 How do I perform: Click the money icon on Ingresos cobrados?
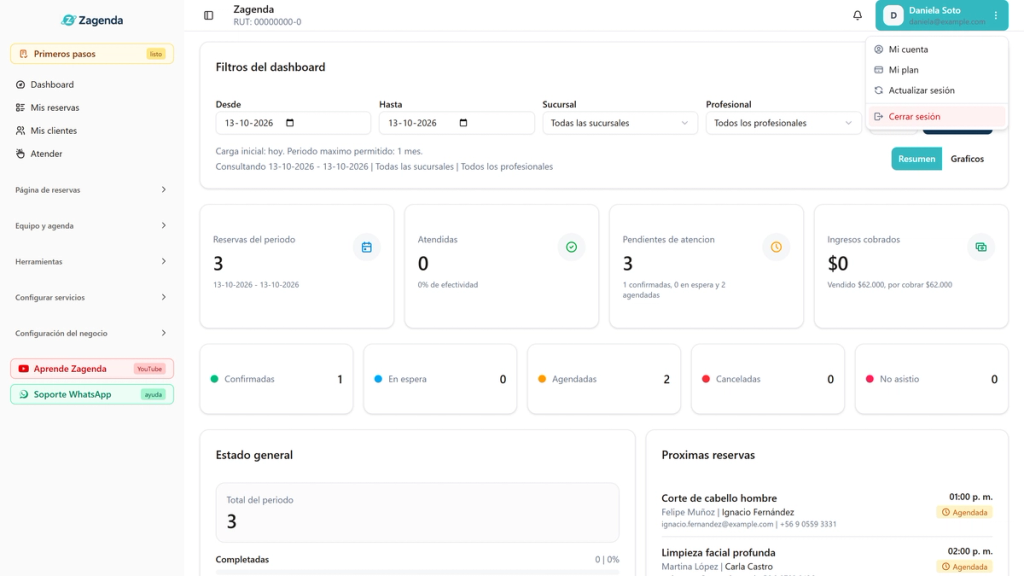981,247
